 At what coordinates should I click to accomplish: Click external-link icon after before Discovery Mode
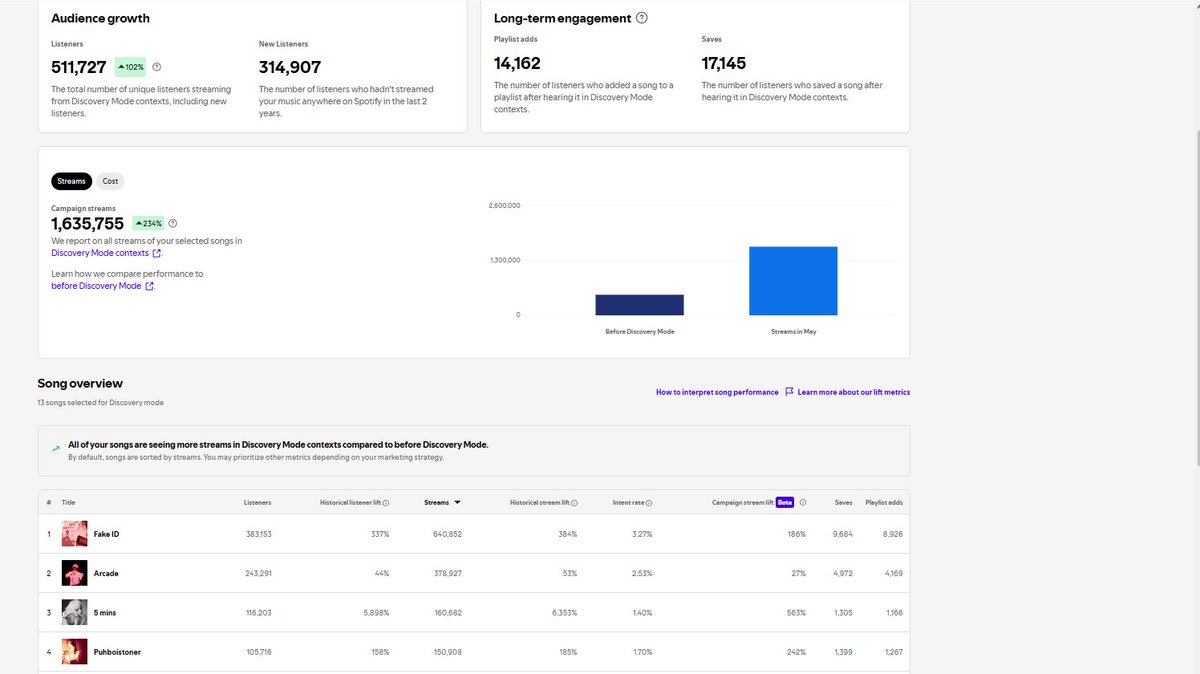click(x=149, y=286)
